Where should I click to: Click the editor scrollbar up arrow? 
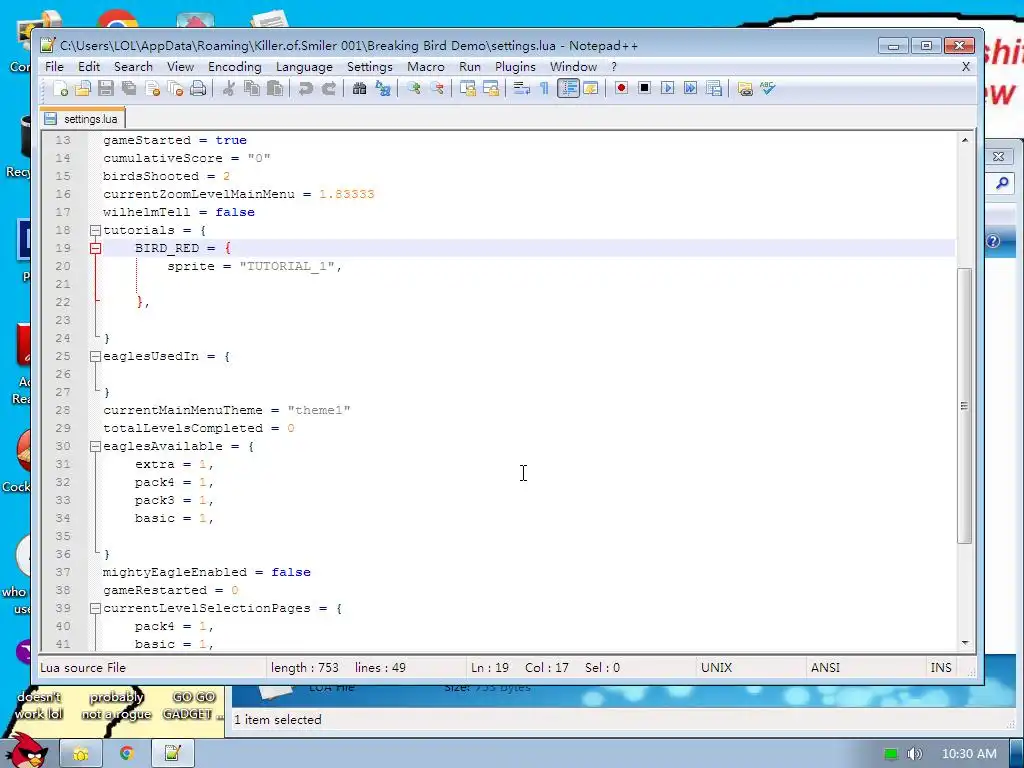(x=965, y=140)
